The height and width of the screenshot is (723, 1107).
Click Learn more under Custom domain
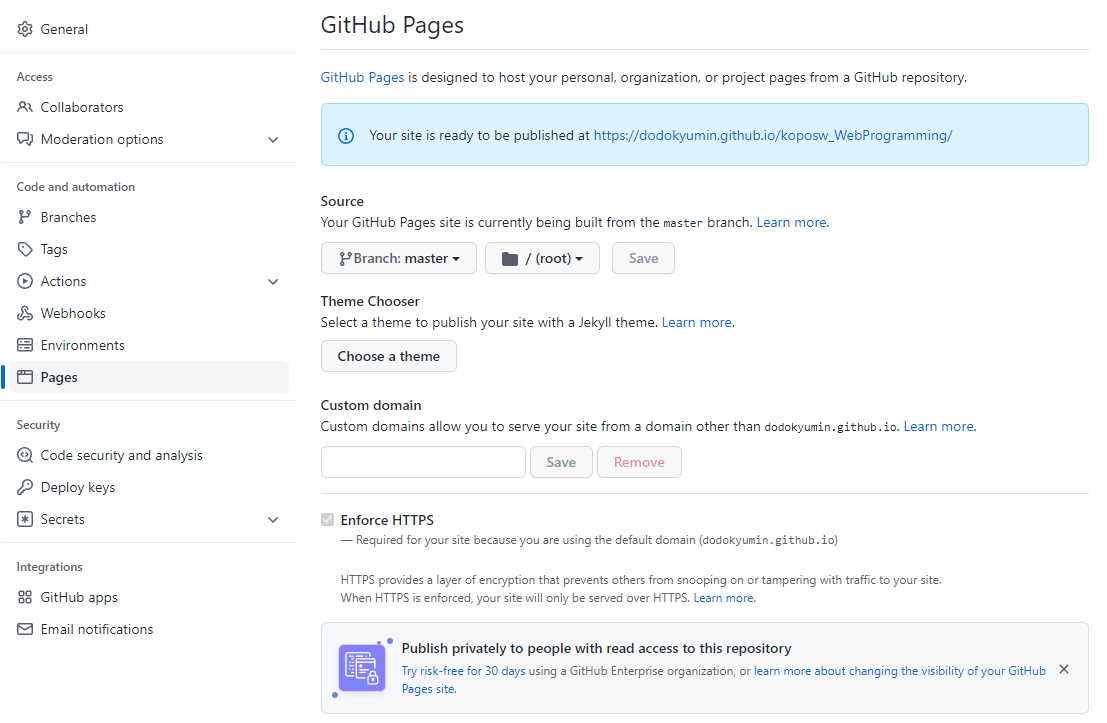[938, 426]
